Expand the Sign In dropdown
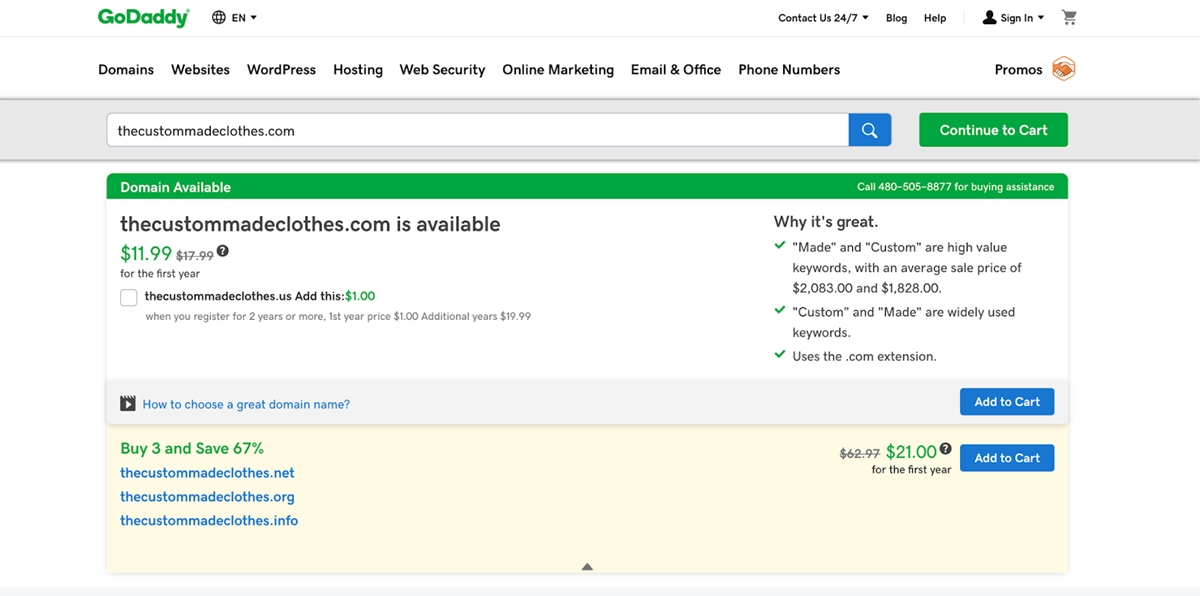 click(x=1014, y=18)
